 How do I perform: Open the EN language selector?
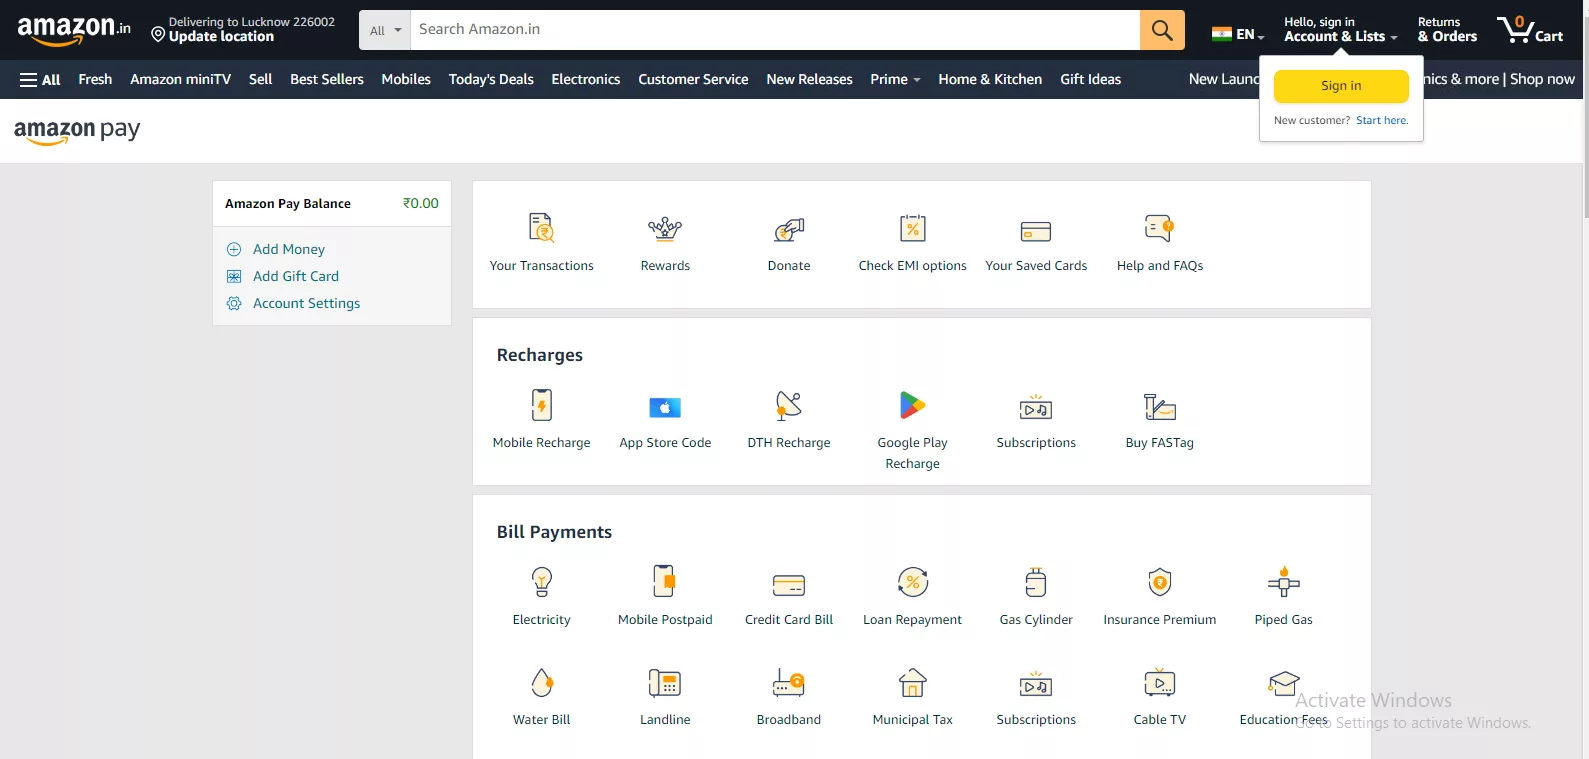[x=1238, y=34]
